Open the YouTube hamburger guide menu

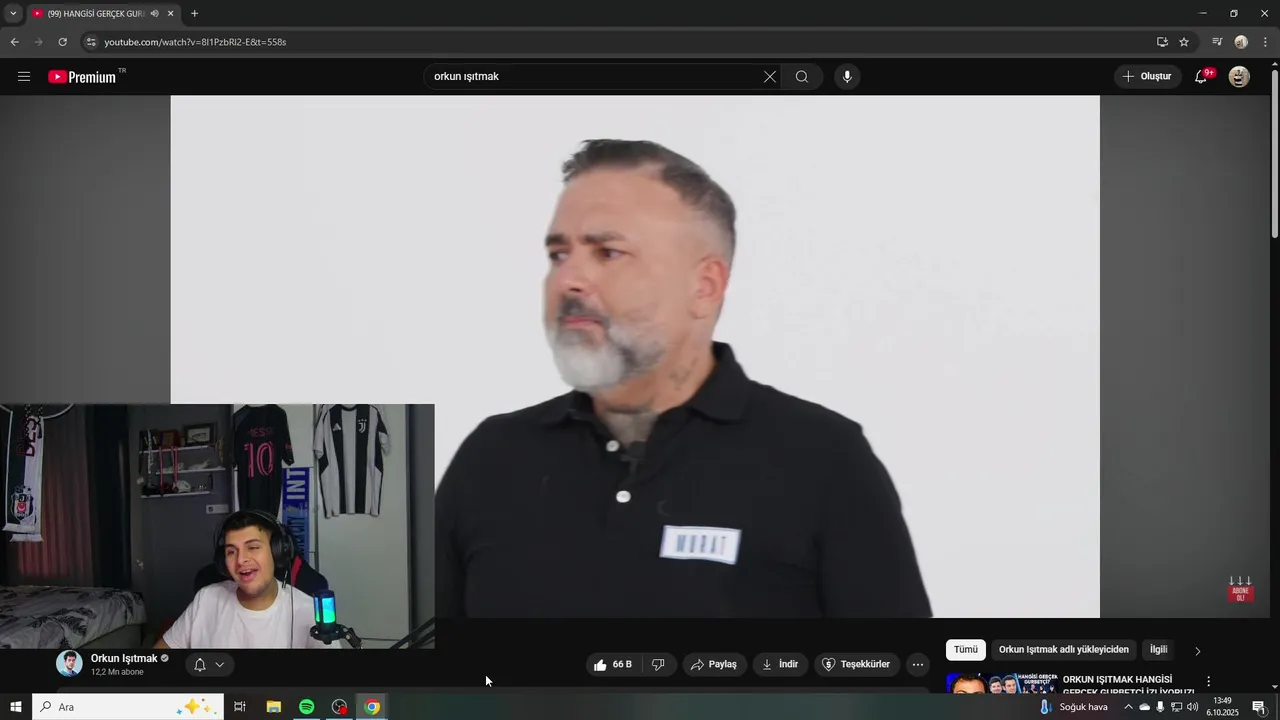pyautogui.click(x=24, y=77)
